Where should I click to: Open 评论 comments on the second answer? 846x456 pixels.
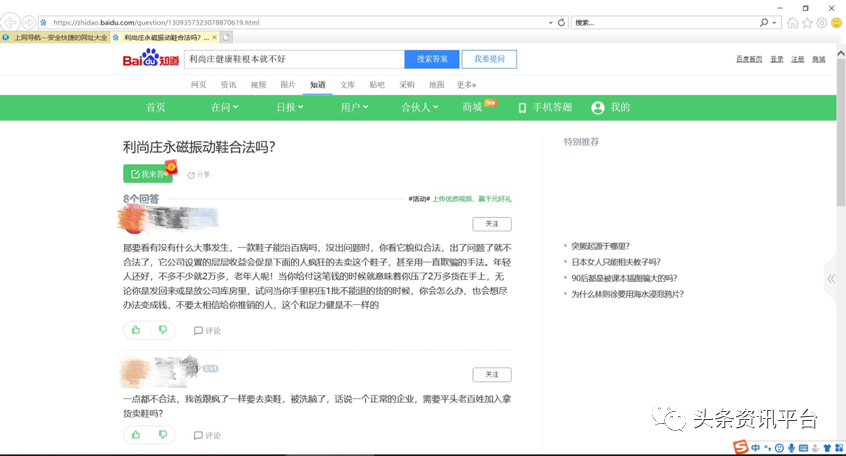coord(207,435)
